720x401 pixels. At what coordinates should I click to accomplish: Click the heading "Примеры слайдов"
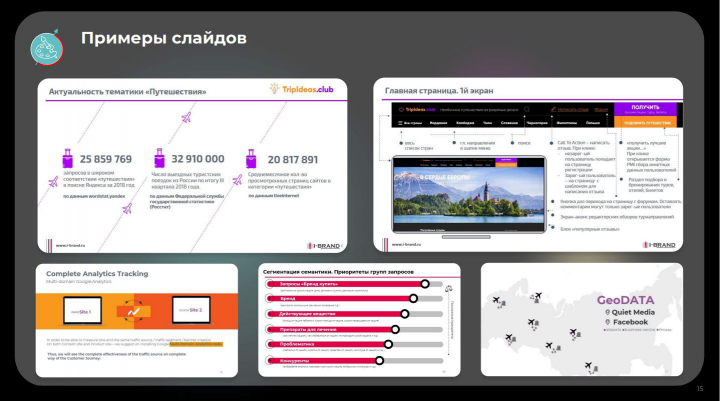coord(164,38)
